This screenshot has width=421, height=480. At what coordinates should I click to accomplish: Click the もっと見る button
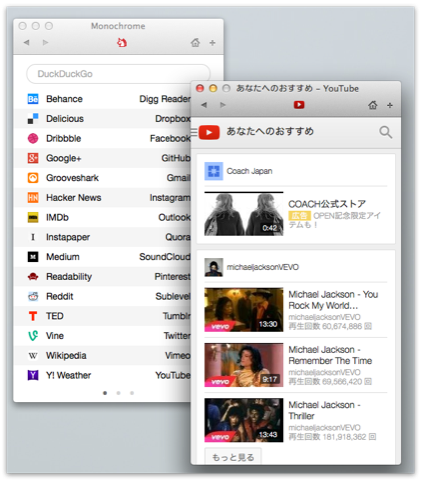233,457
